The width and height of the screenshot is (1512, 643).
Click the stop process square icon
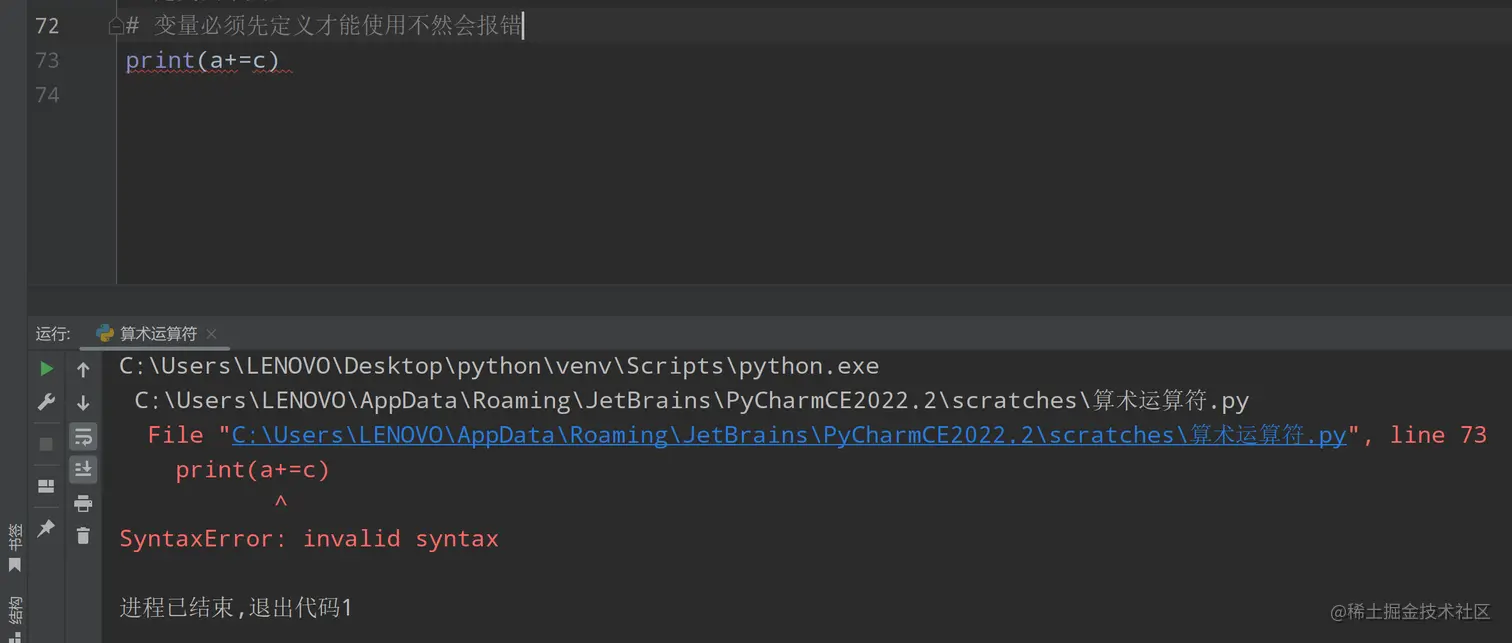point(46,443)
